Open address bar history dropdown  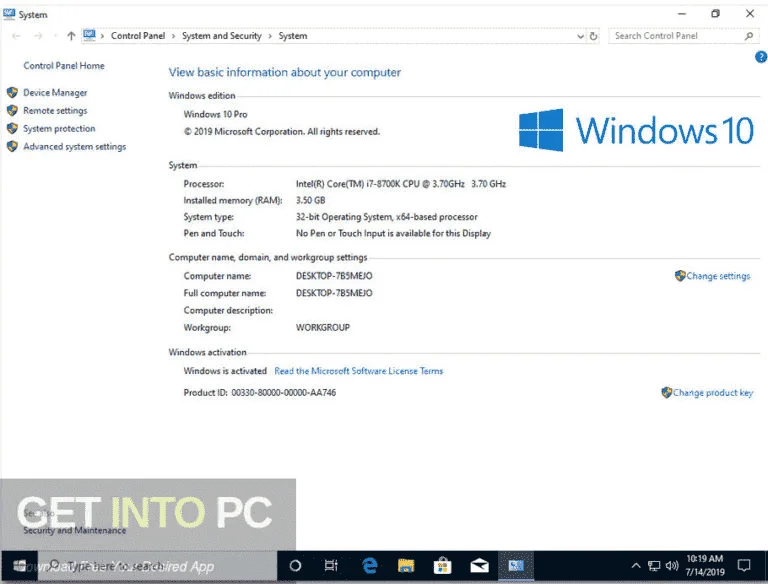[580, 36]
